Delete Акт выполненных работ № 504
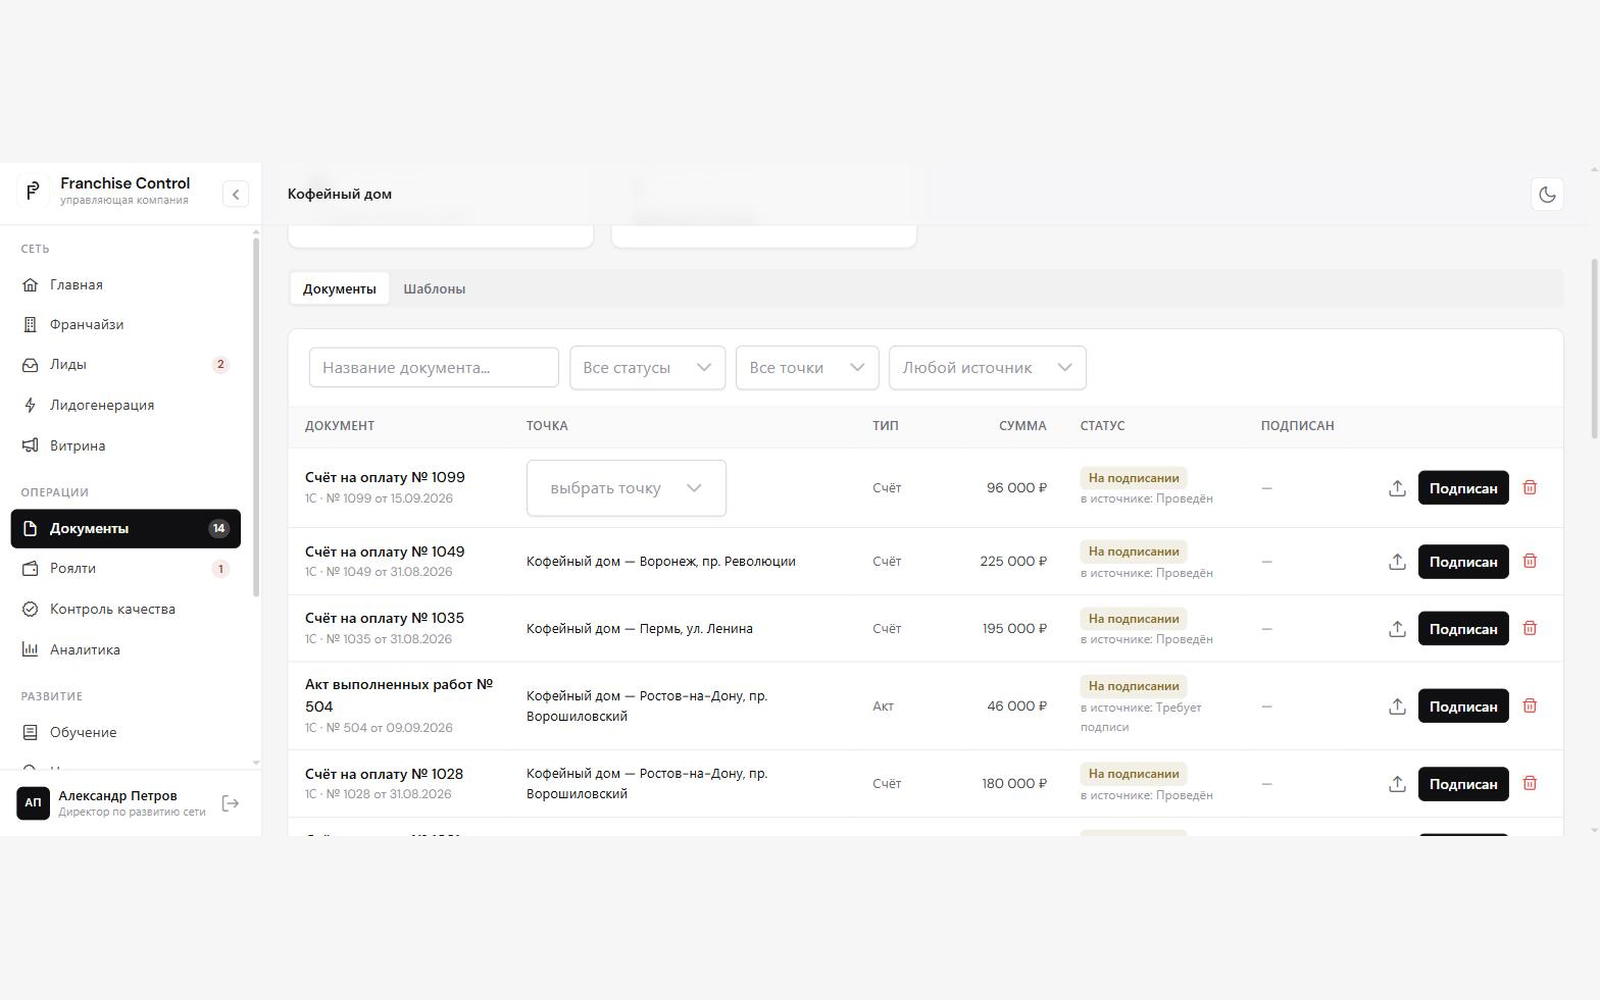The height and width of the screenshot is (1000, 1600). pos(1530,706)
